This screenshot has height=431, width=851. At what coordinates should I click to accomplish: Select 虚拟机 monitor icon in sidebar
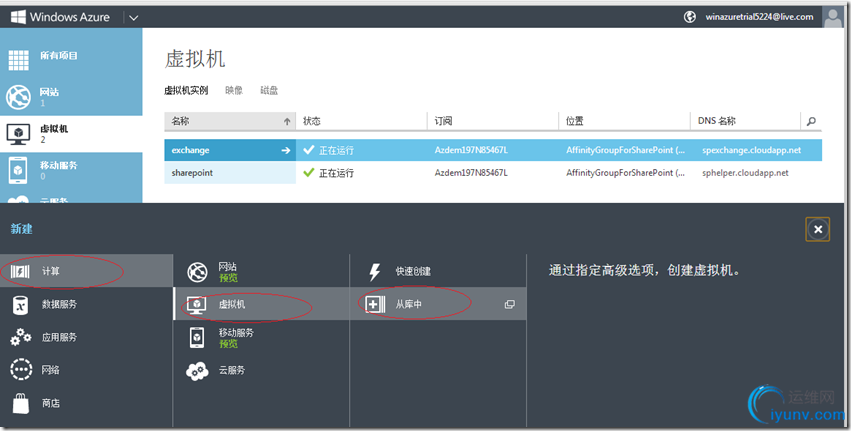click(18, 134)
